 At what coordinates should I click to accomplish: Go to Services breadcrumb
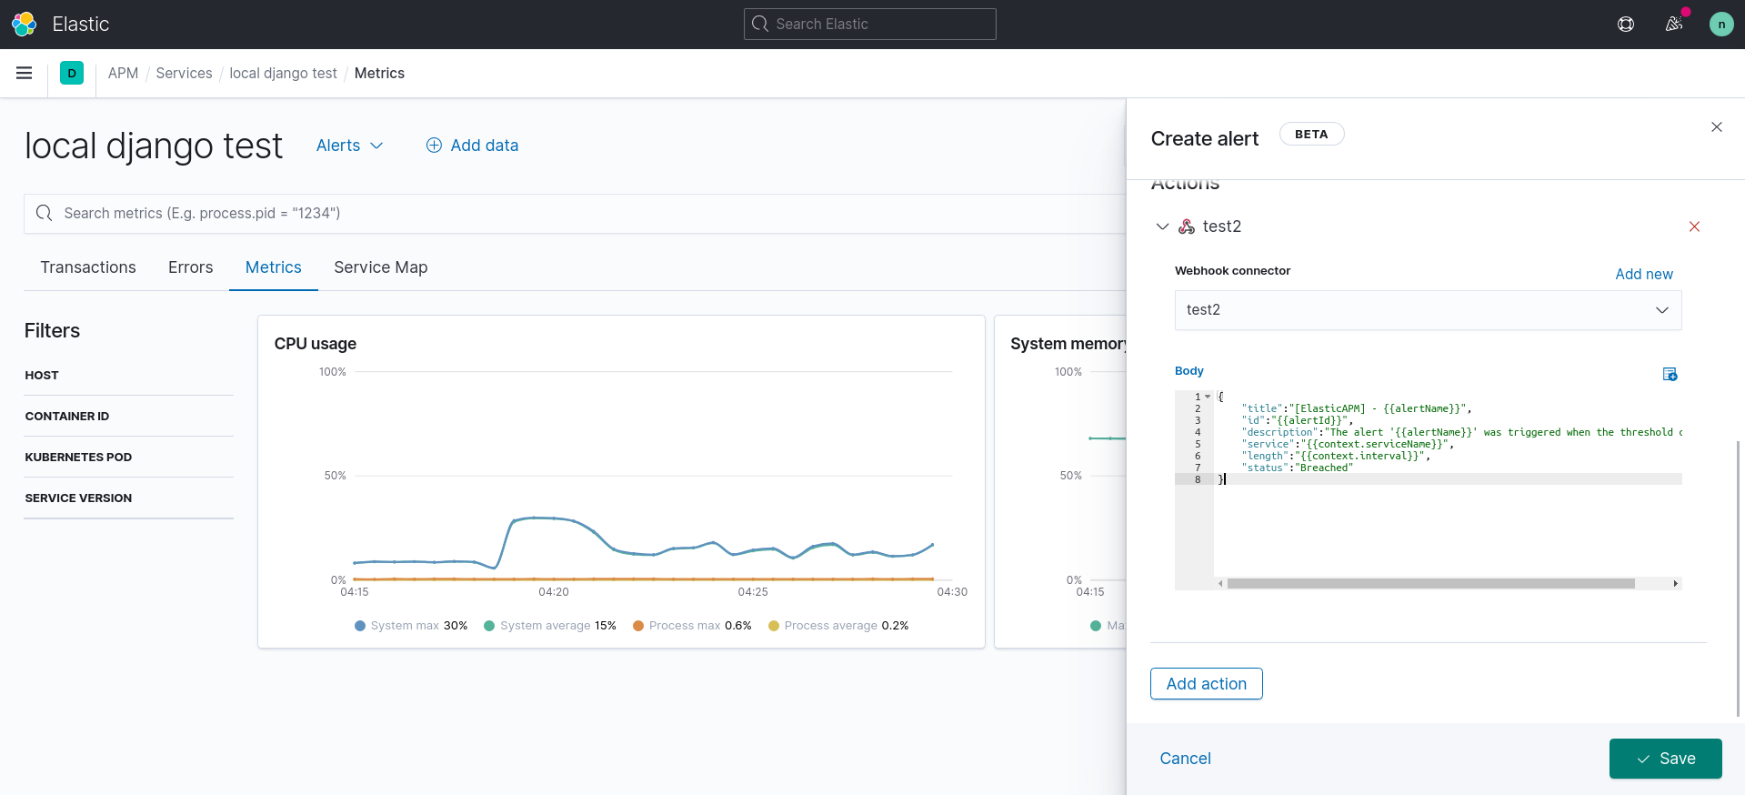[x=184, y=73]
